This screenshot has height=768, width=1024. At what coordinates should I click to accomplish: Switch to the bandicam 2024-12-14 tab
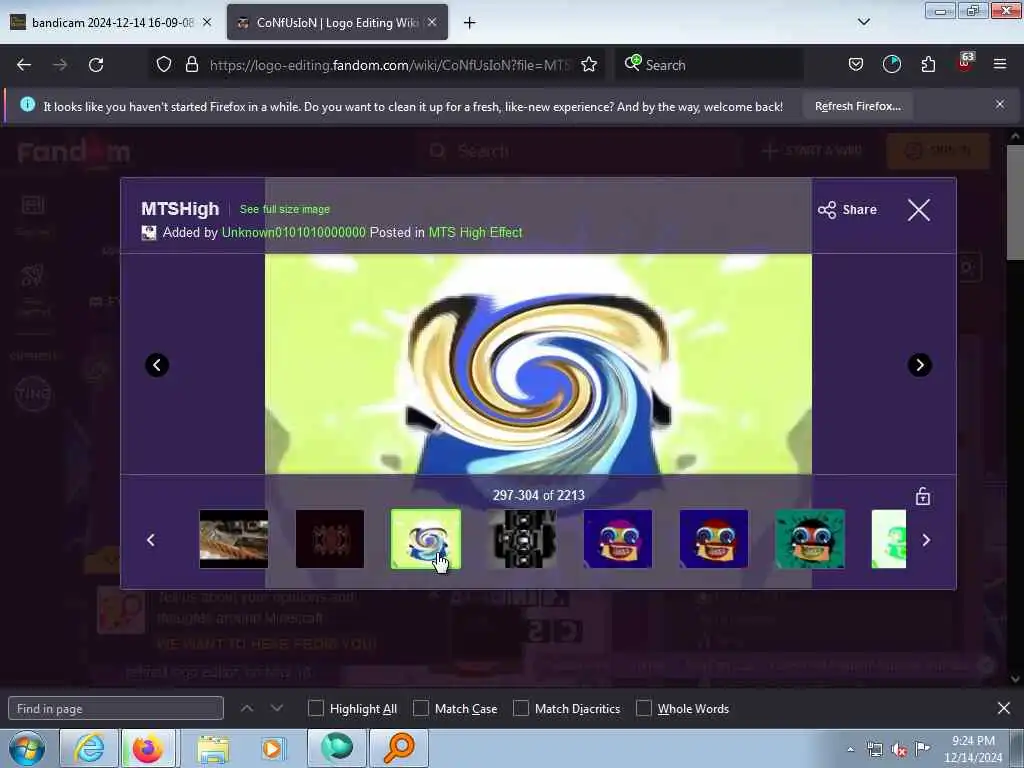(x=111, y=22)
